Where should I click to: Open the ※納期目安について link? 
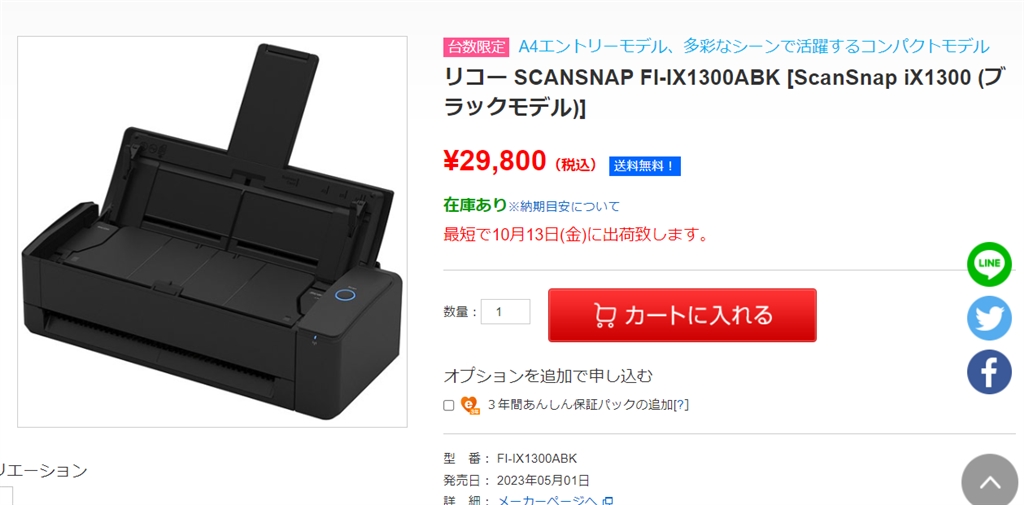pos(564,206)
